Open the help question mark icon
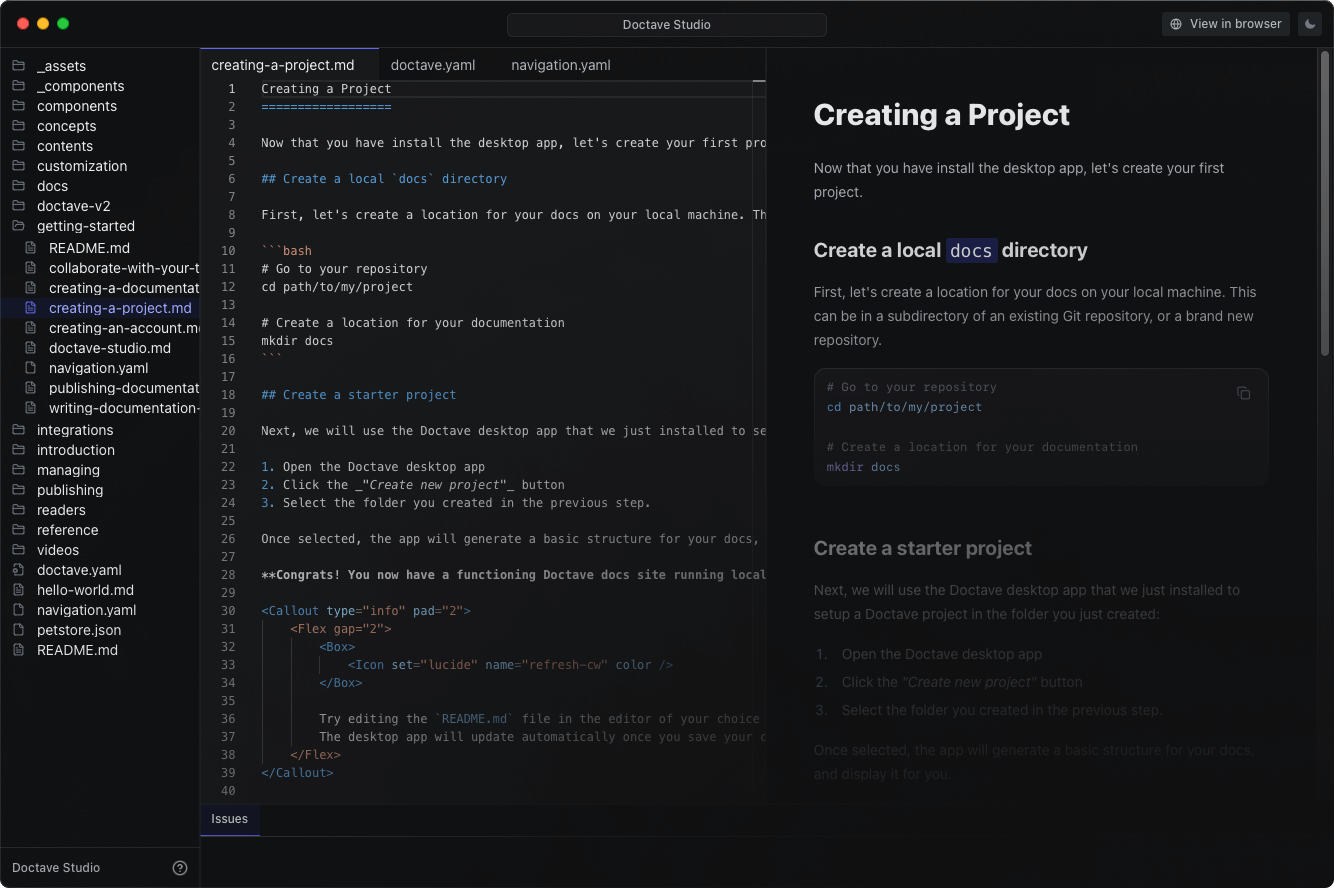 click(180, 868)
